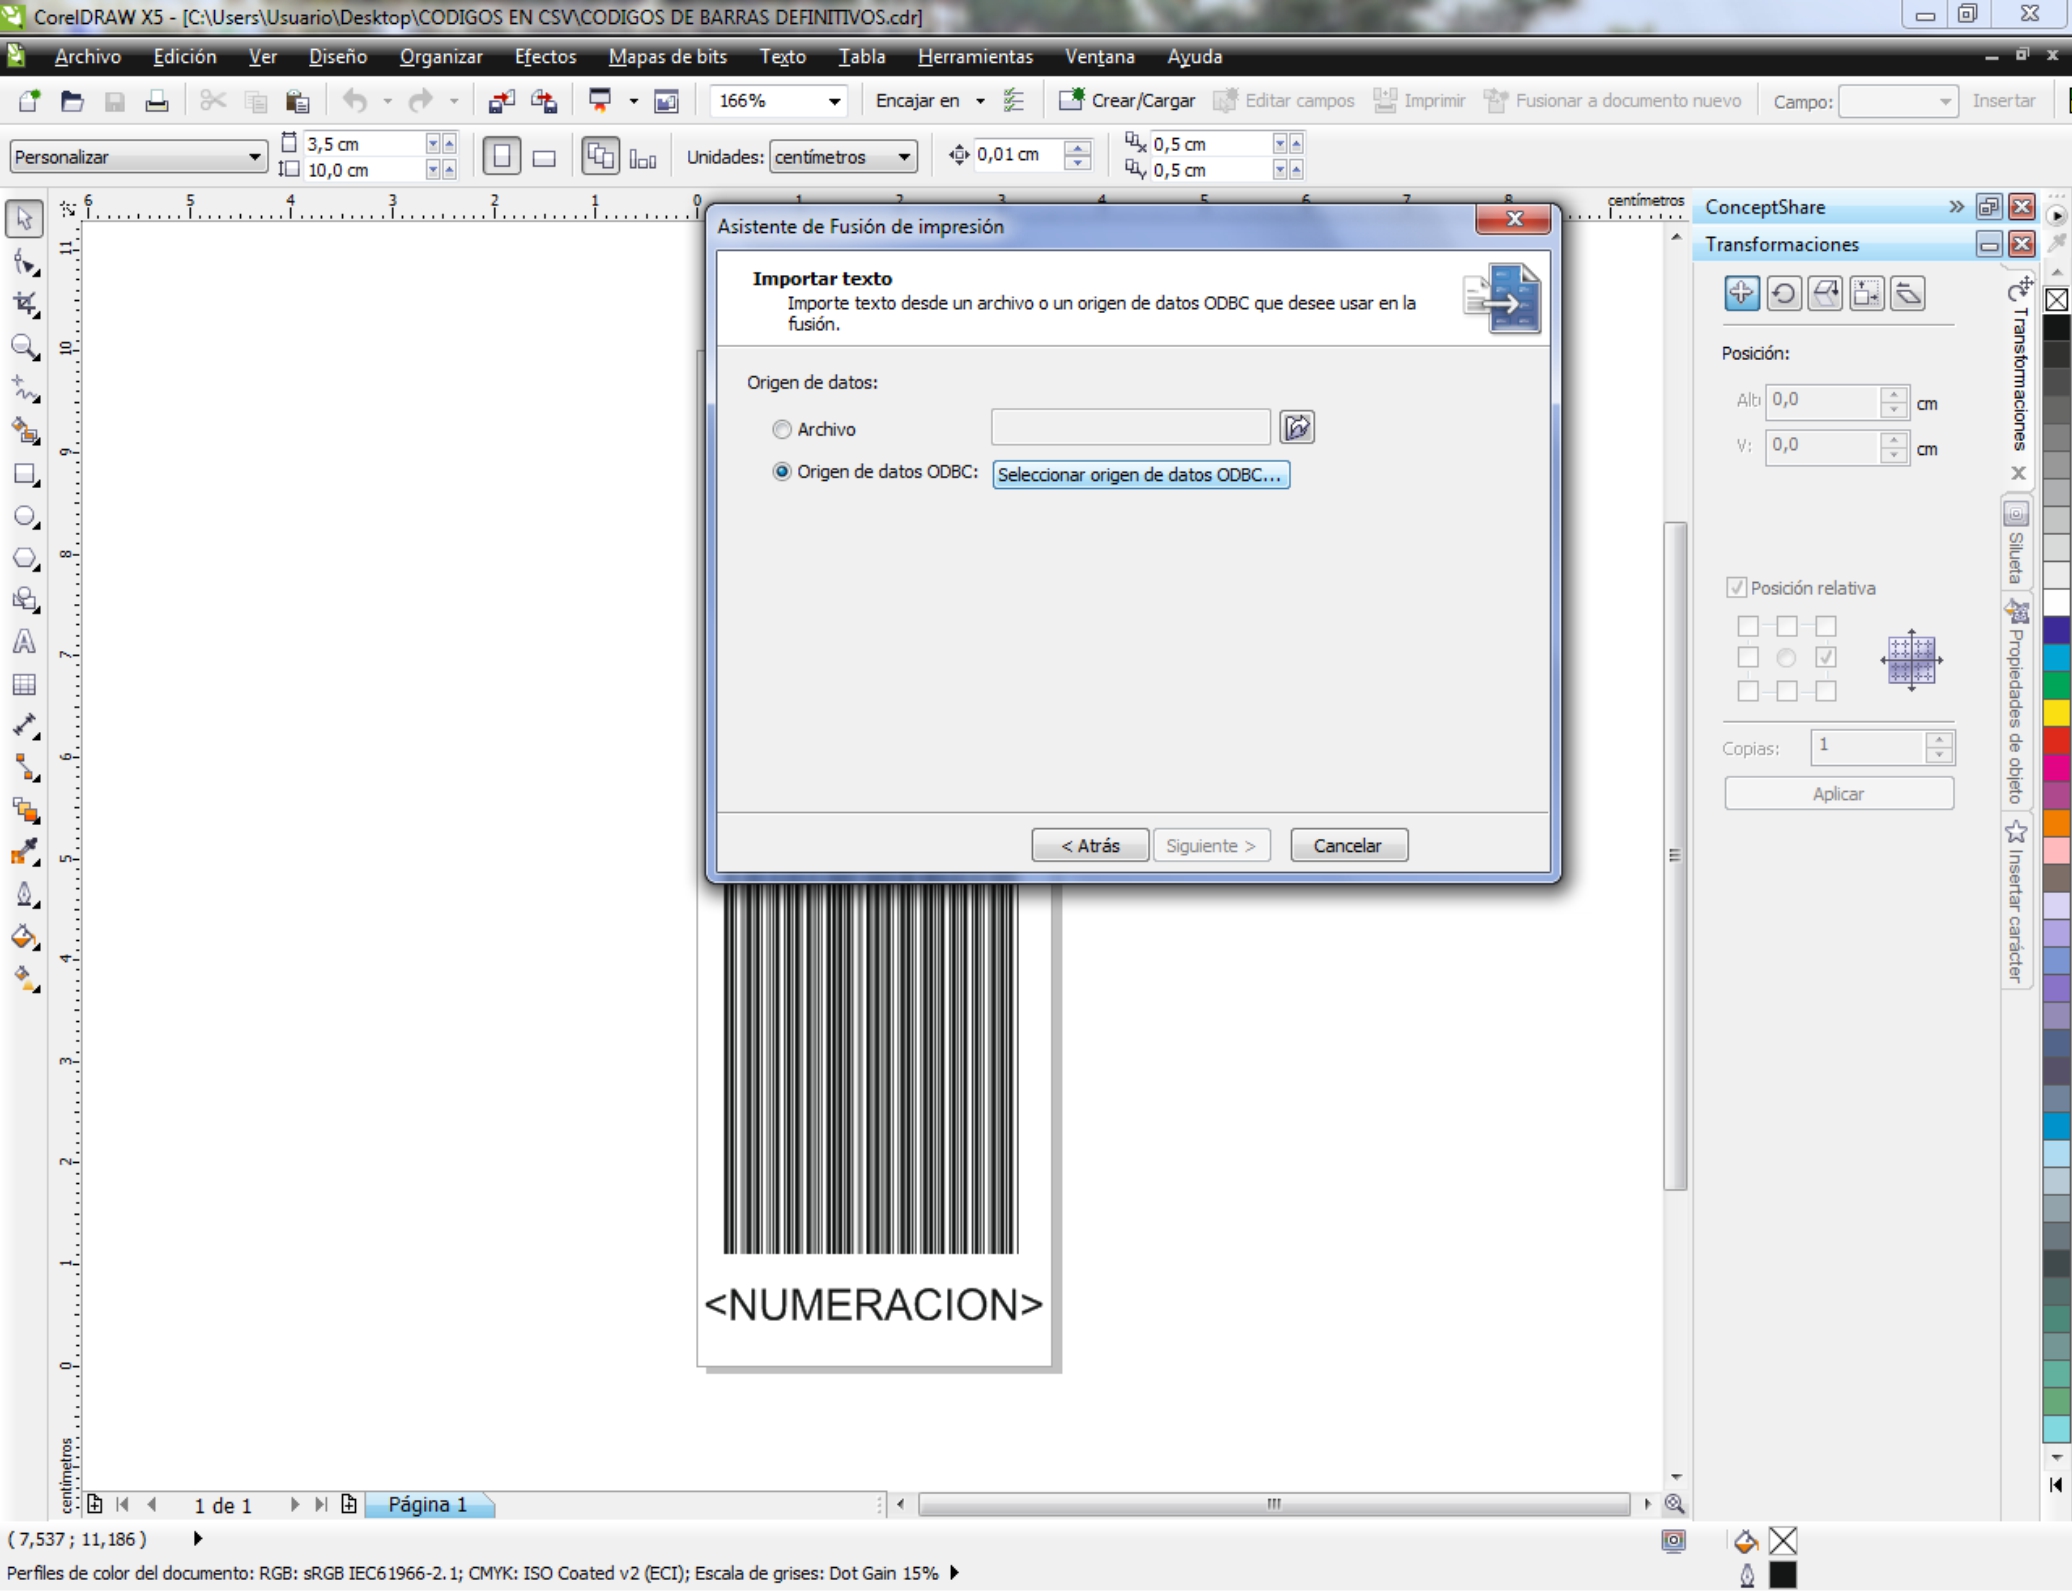Select Archivo radio button
The image size is (2072, 1591).
(x=782, y=429)
